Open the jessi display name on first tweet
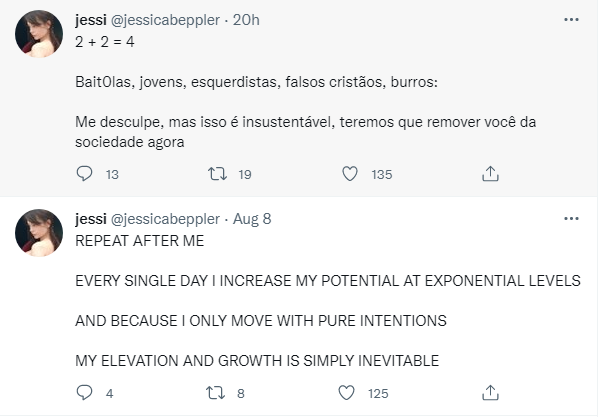 coord(92,20)
